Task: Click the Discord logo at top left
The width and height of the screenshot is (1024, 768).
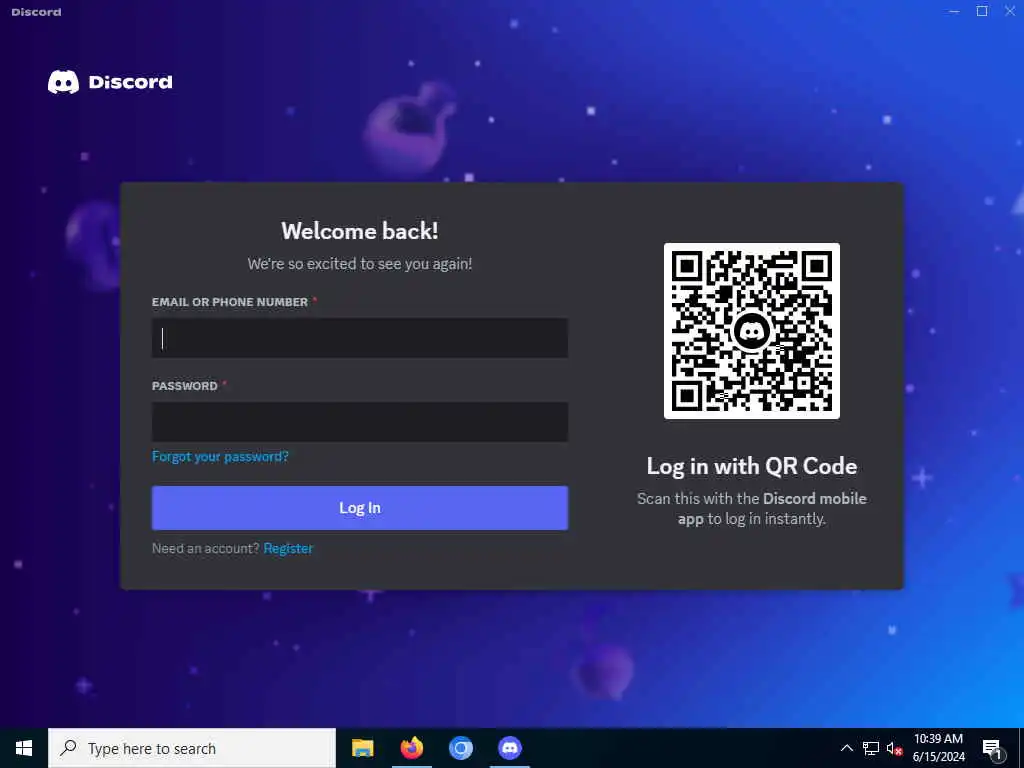Action: tap(110, 82)
